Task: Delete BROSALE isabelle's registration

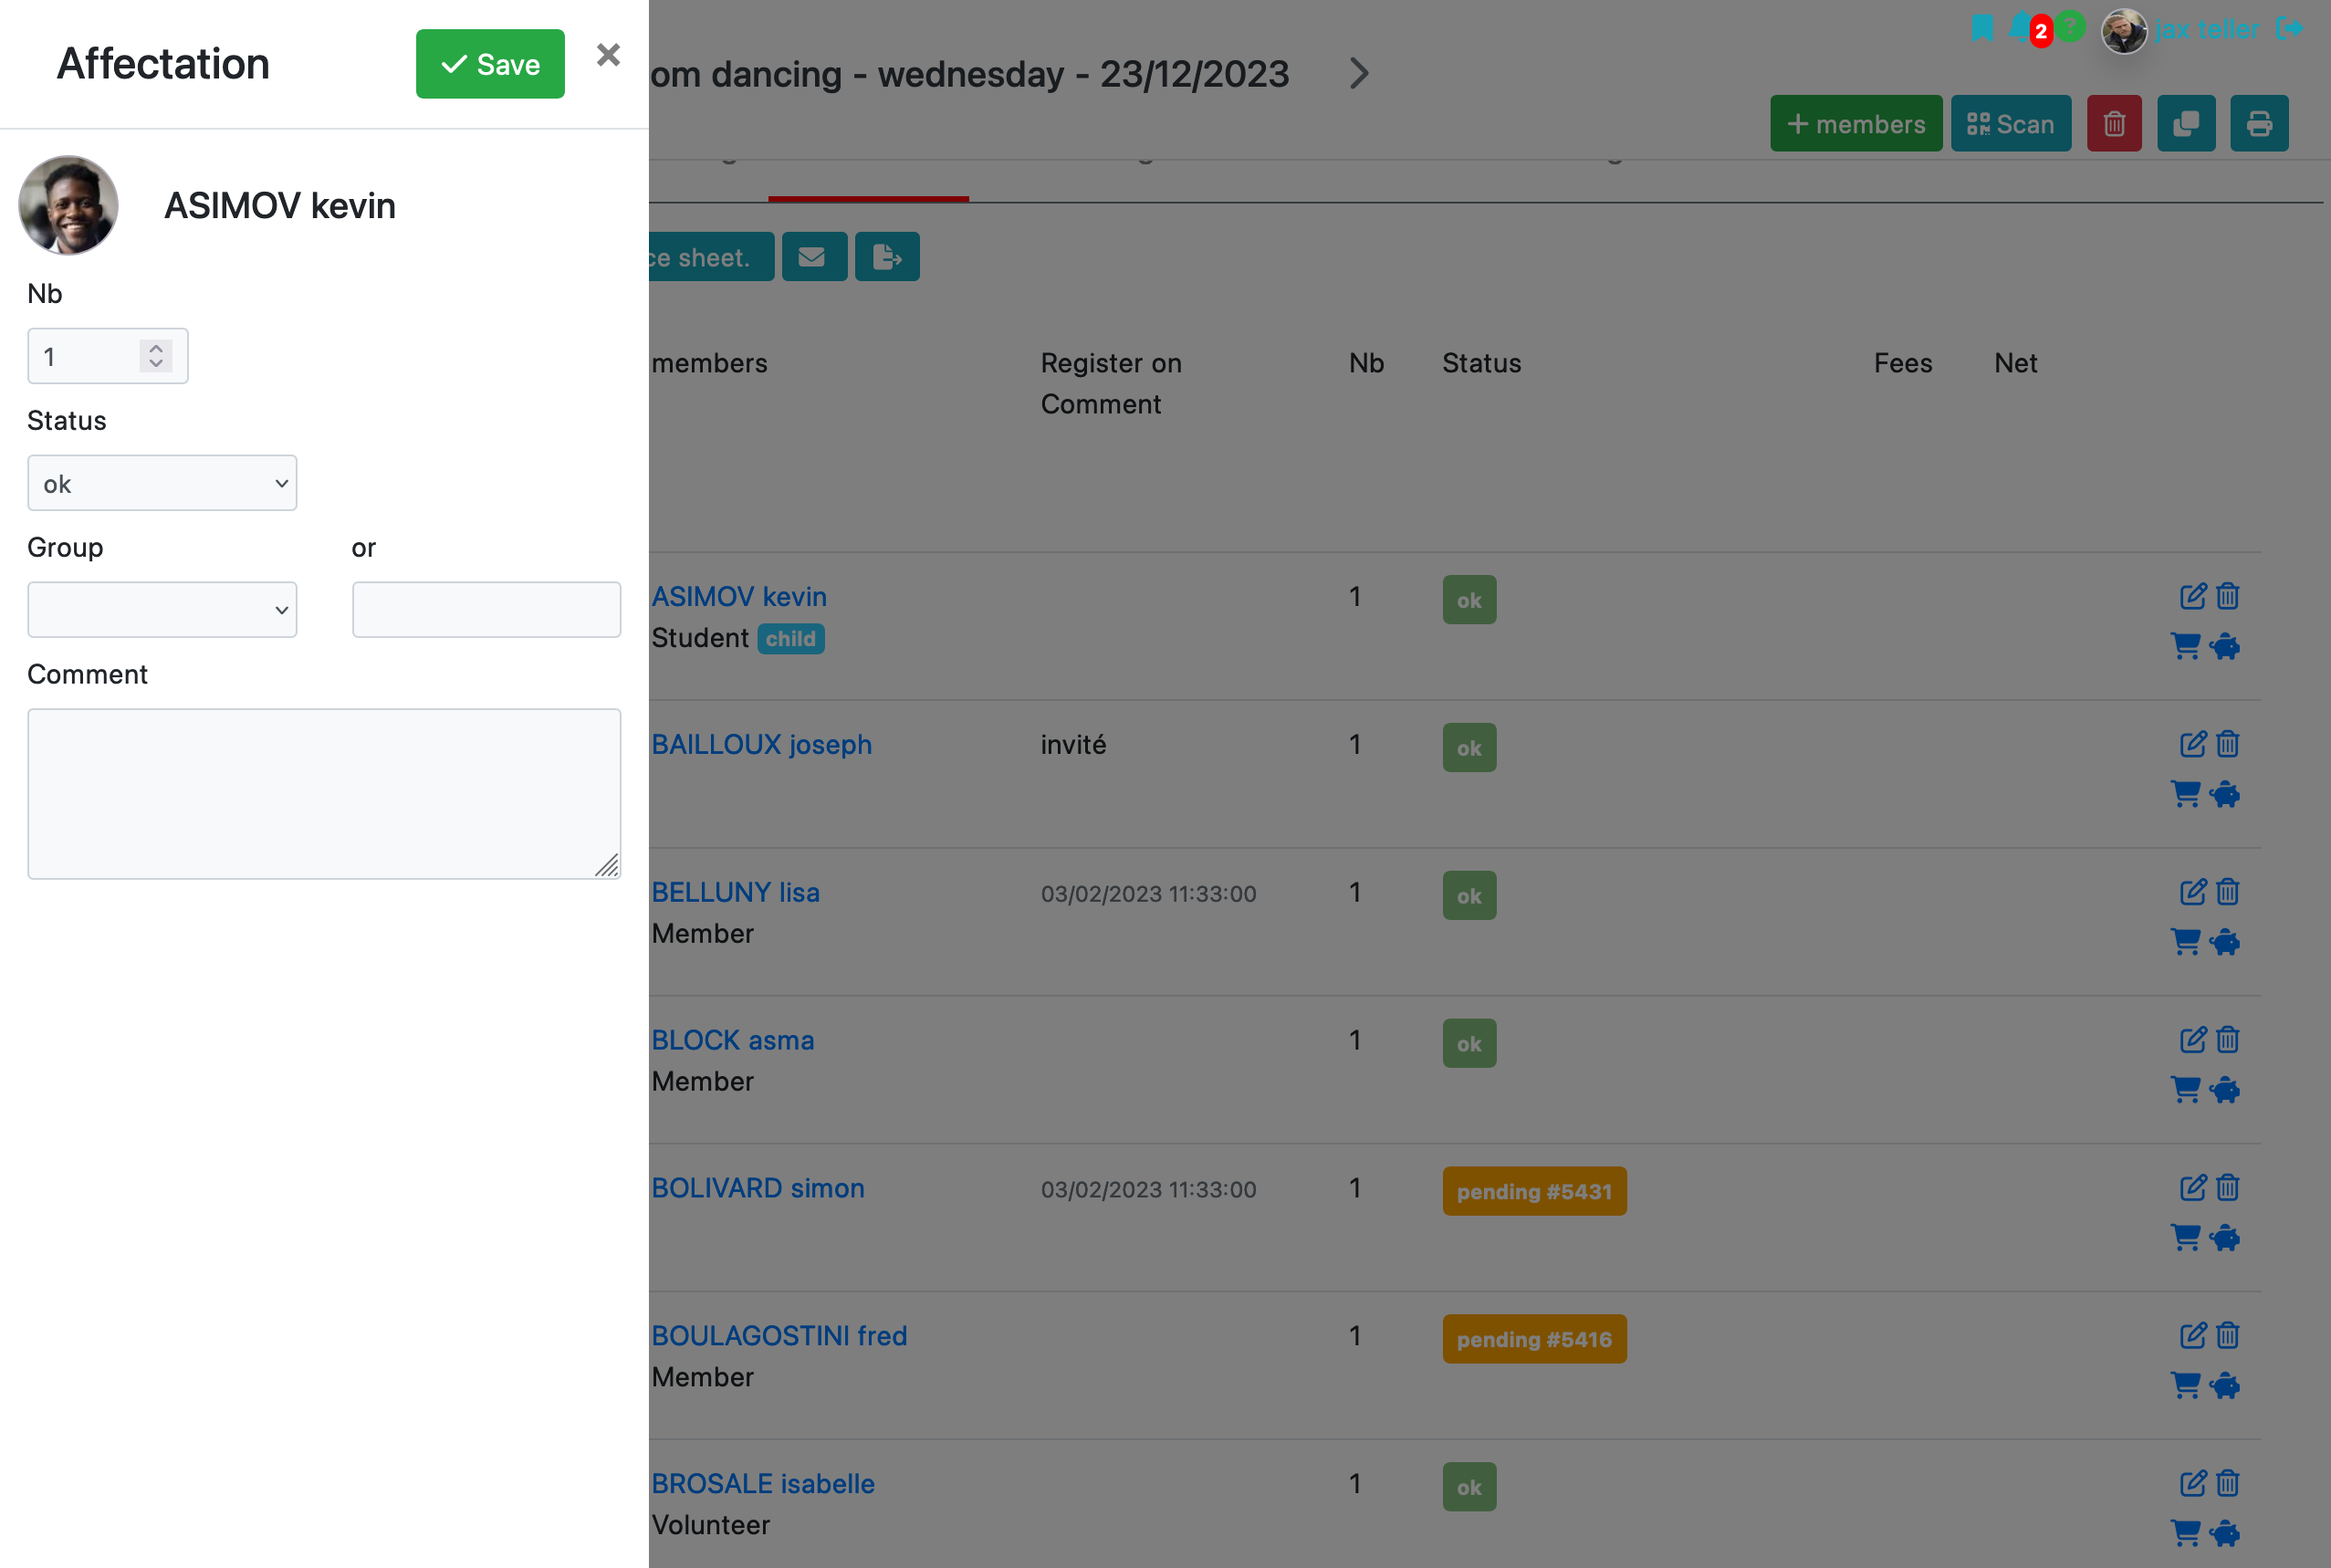Action: tap(2228, 1484)
